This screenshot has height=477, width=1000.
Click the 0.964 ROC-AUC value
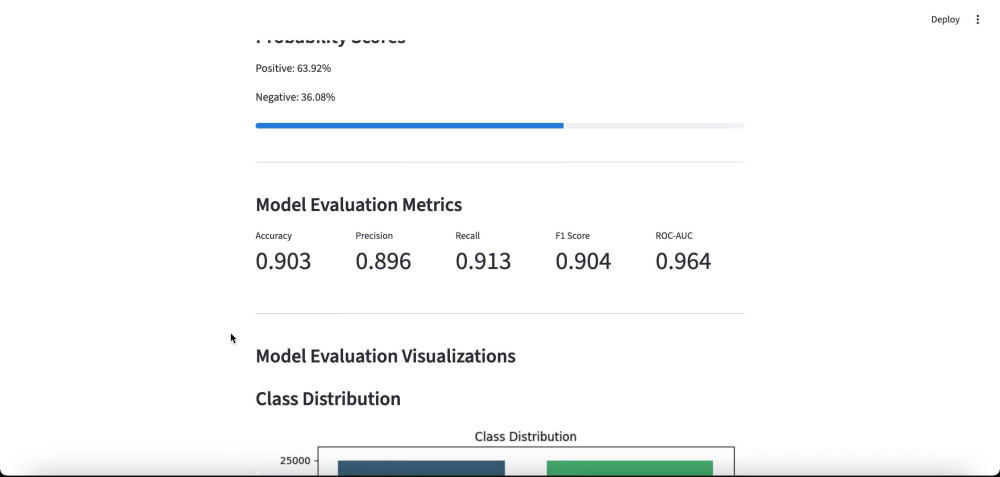coord(683,261)
